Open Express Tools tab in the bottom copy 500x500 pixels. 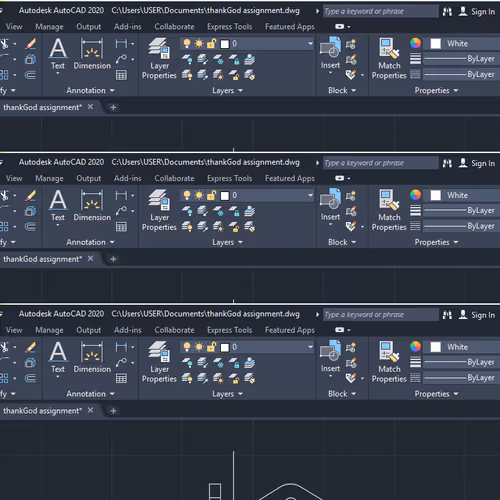coord(230,330)
